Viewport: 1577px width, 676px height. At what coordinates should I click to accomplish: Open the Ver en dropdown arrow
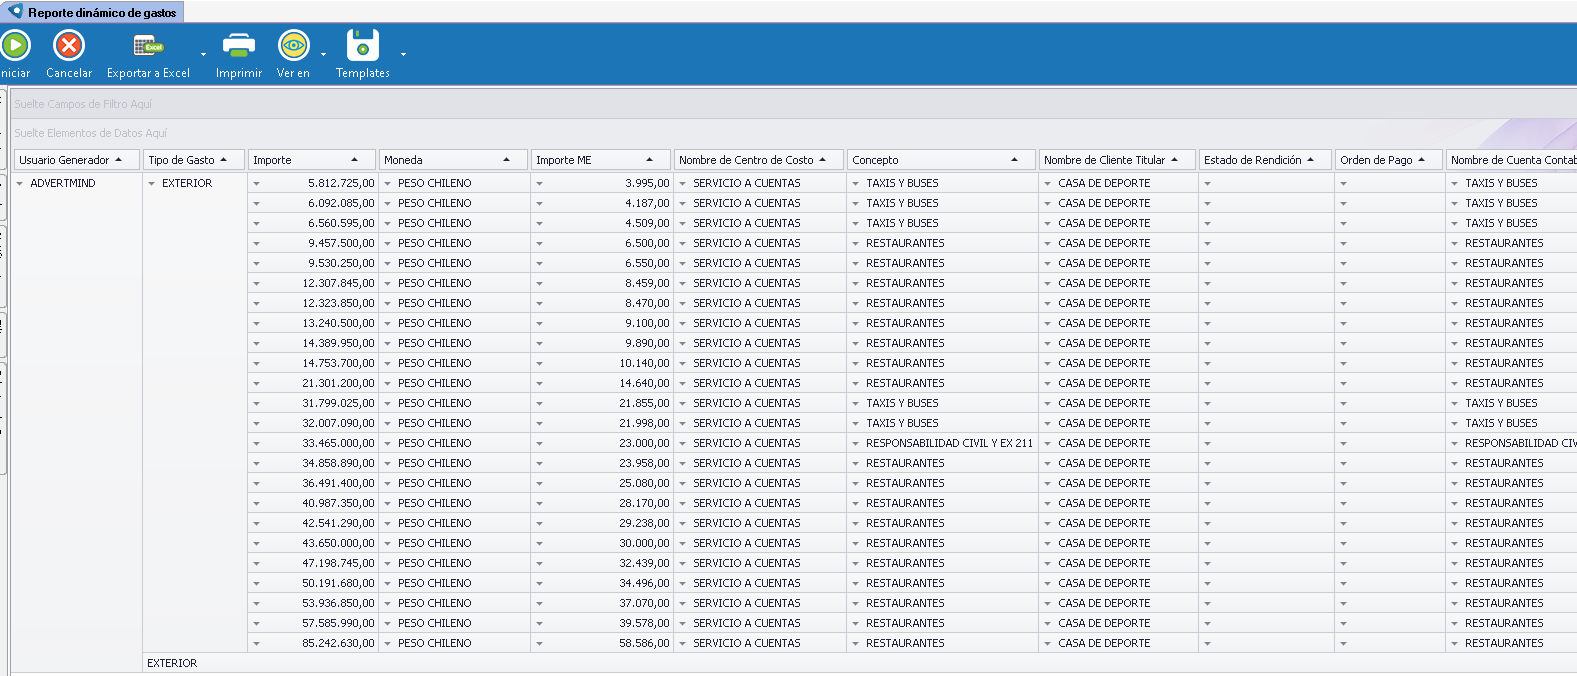[323, 54]
